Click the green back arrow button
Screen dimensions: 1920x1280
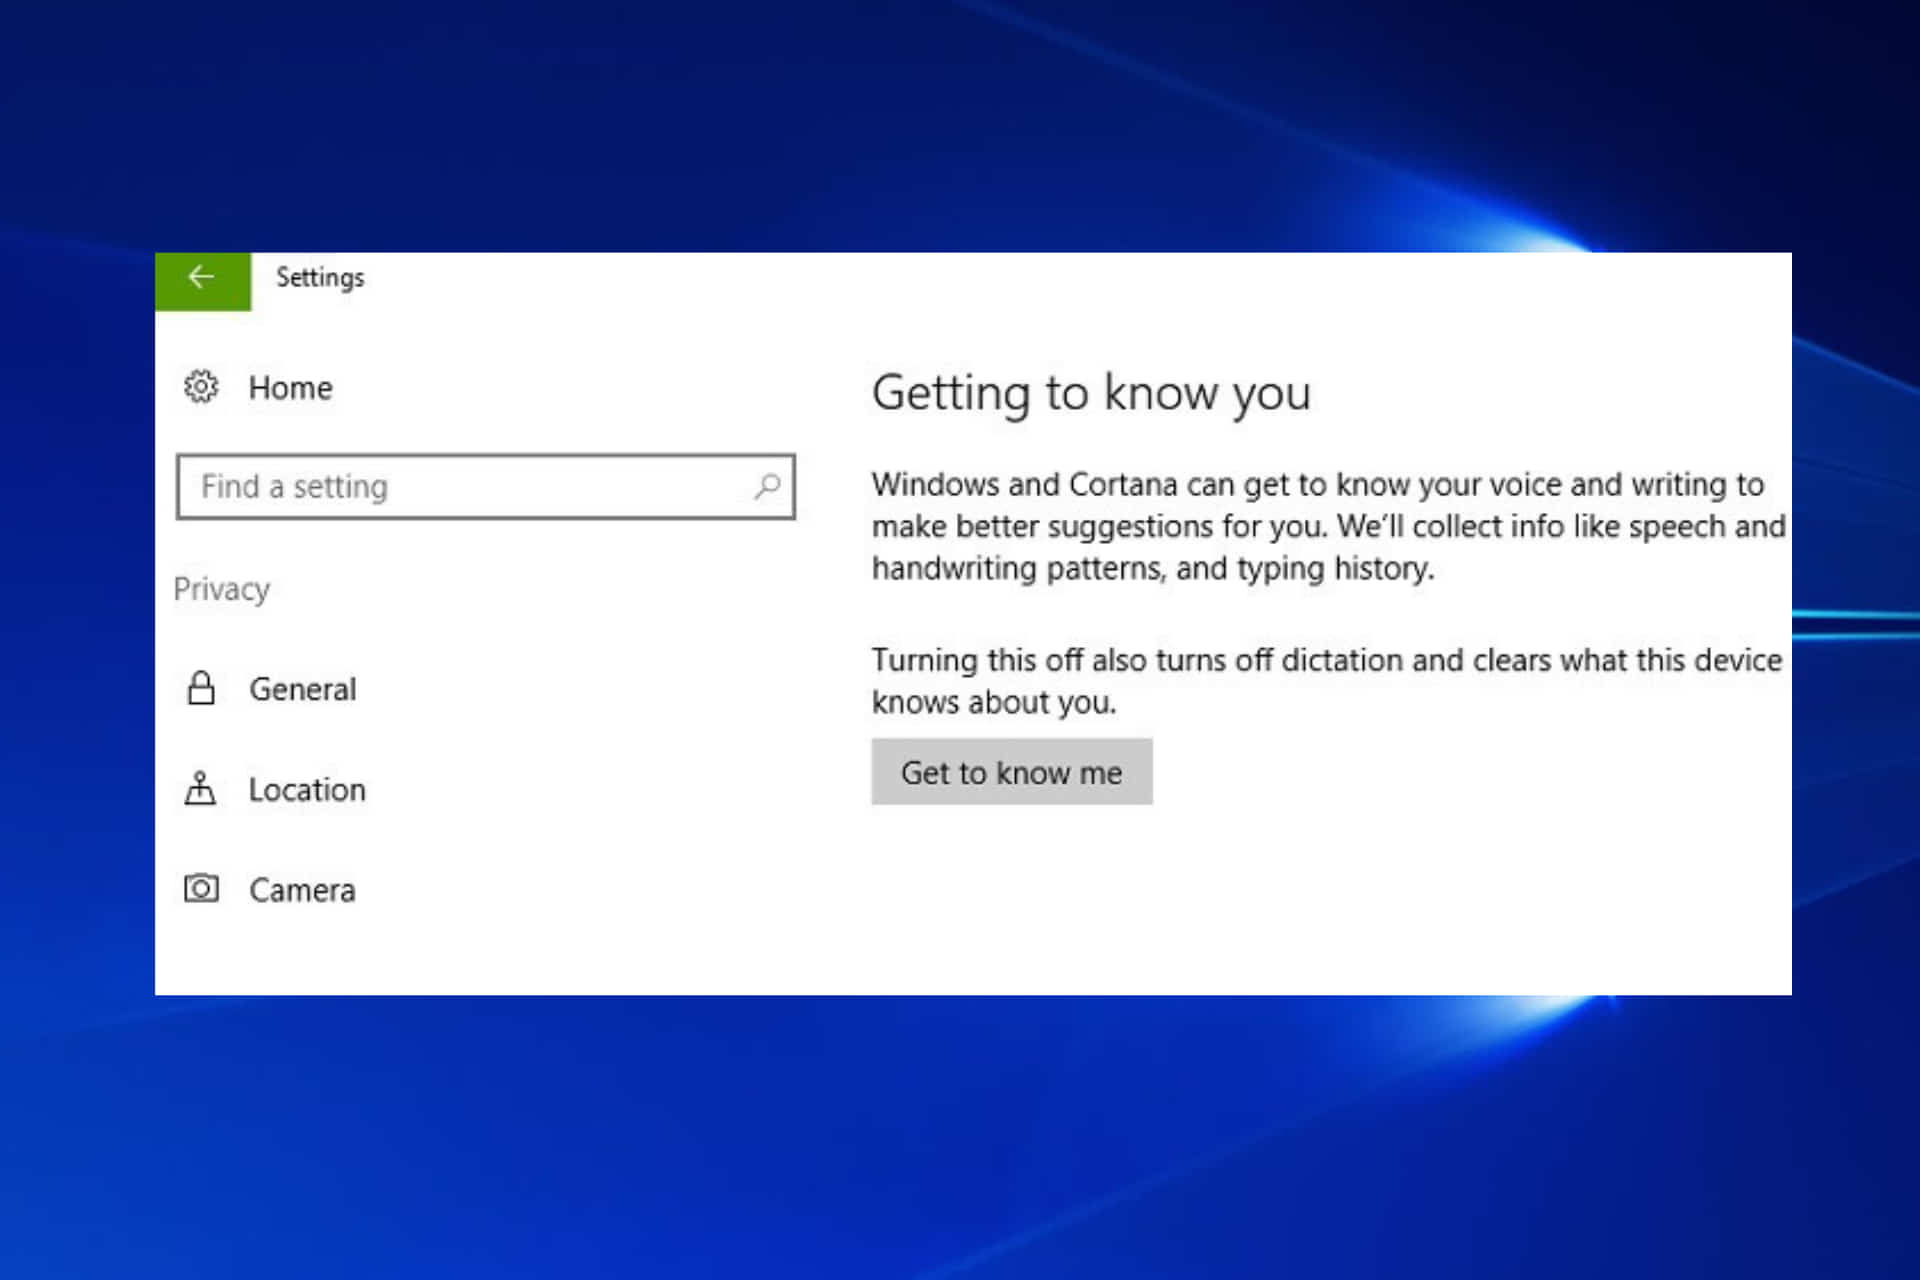(x=203, y=281)
